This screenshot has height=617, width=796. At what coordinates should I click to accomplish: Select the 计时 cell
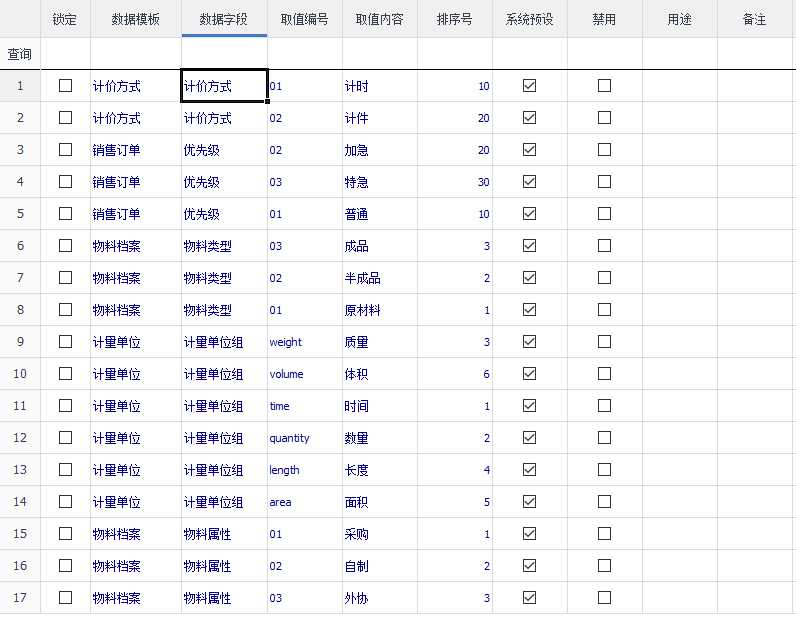point(380,85)
